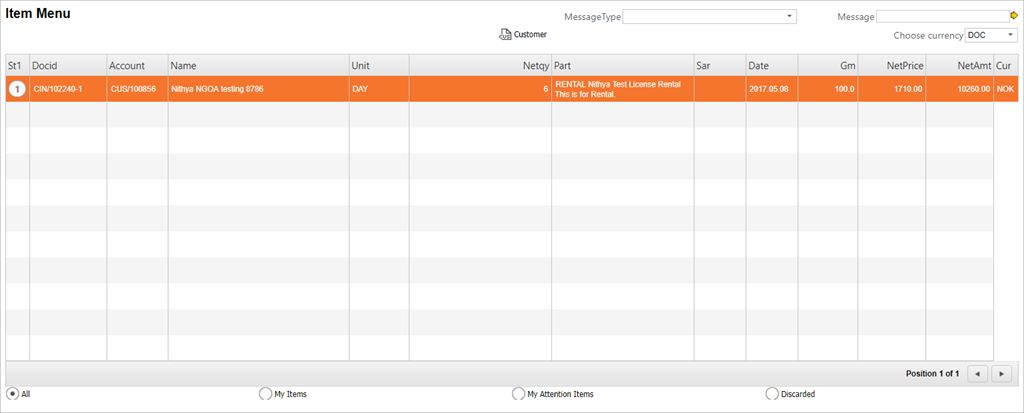This screenshot has height=413, width=1024.
Task: Select the My Items radio button
Action: [x=265, y=394]
